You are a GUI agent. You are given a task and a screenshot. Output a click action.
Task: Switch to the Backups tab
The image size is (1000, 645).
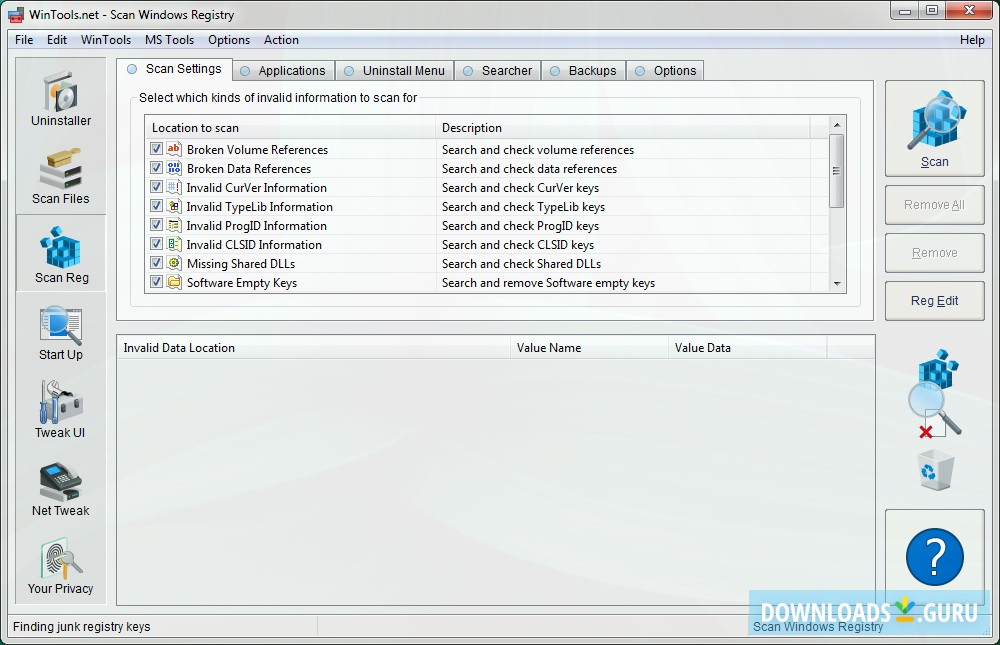click(584, 70)
